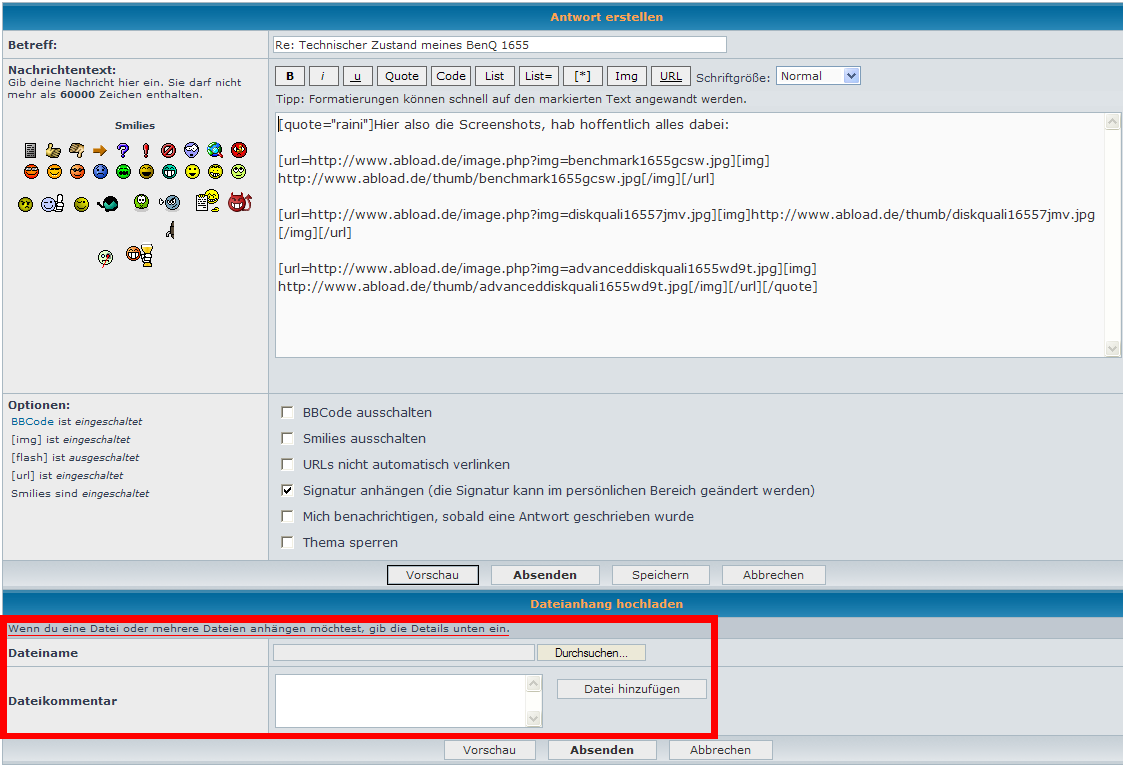Enable 'BBCode ausschalten' checkbox

[x=288, y=413]
